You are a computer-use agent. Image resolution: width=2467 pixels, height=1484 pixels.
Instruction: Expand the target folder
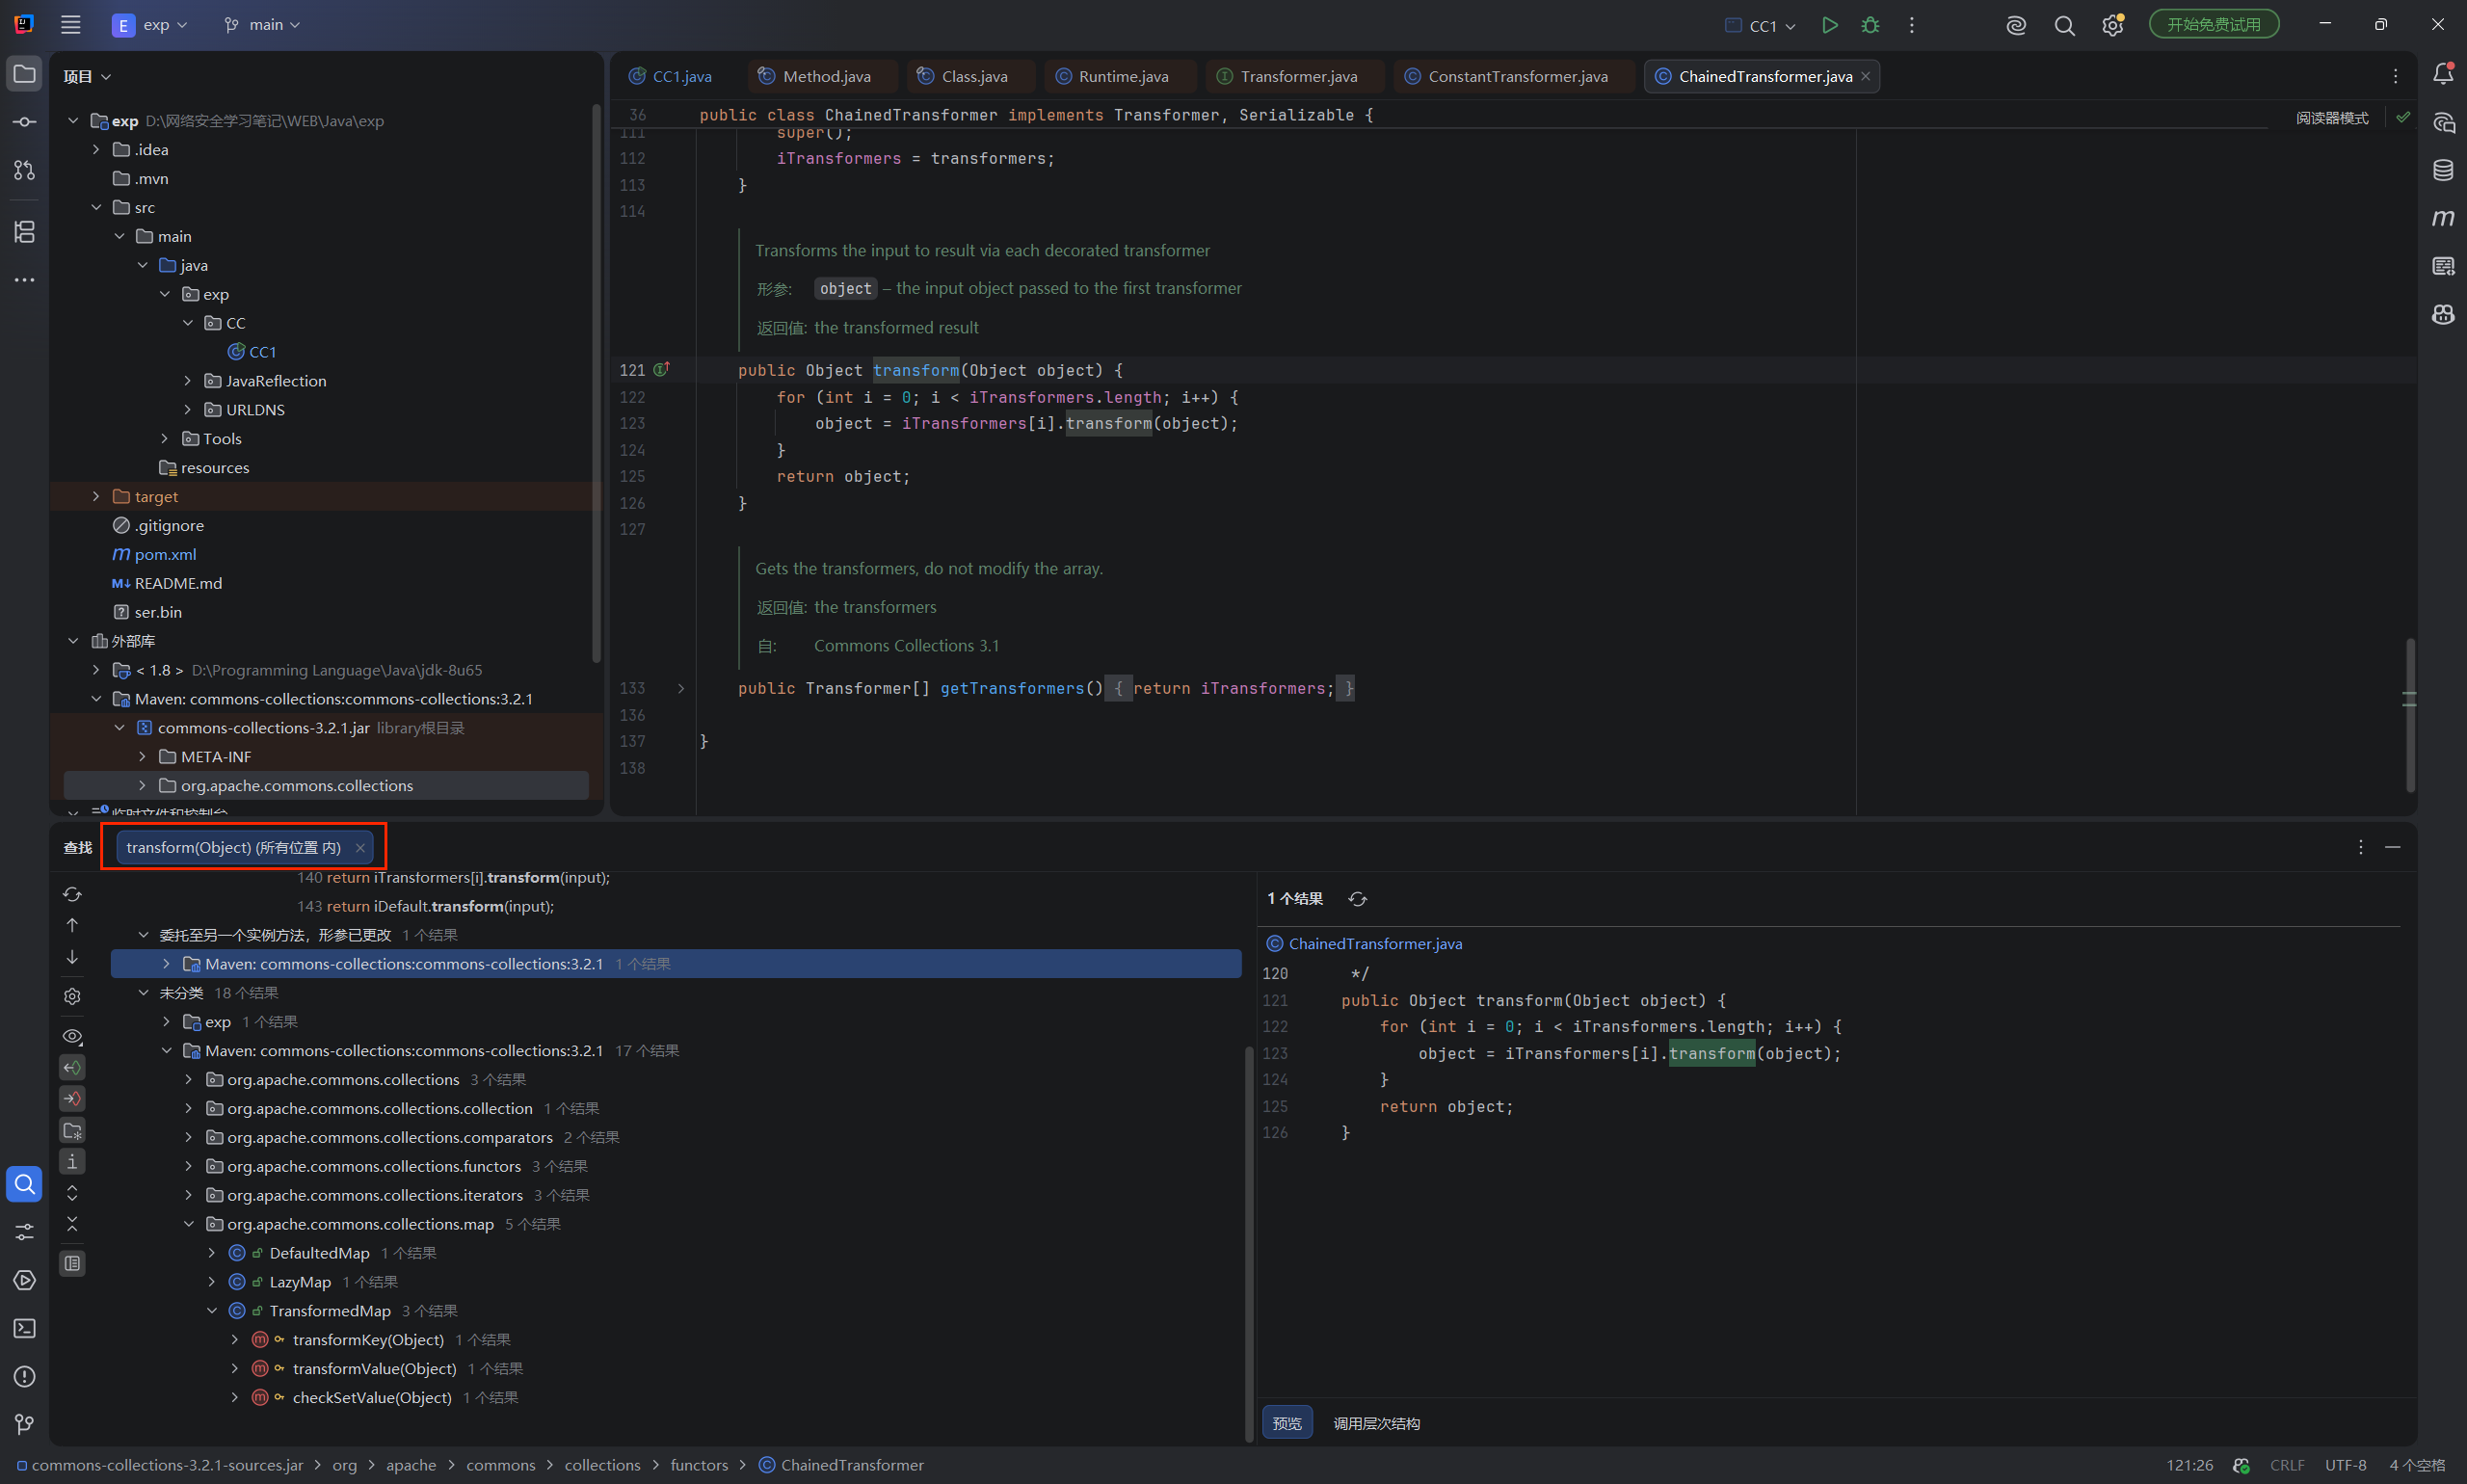point(96,496)
